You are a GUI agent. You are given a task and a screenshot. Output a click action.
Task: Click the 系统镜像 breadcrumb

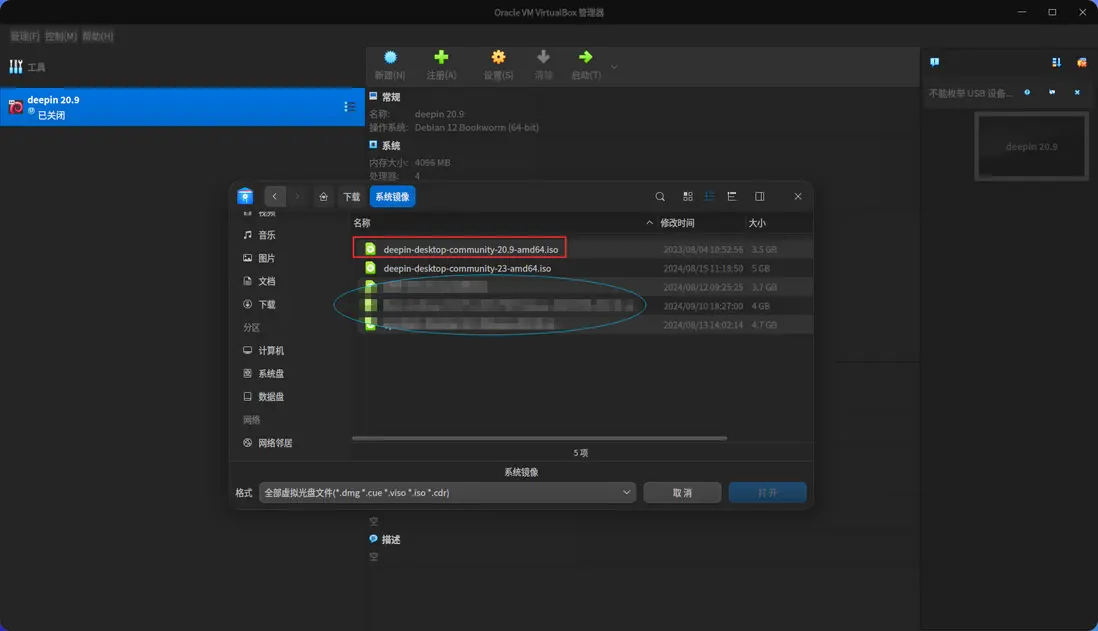[392, 197]
